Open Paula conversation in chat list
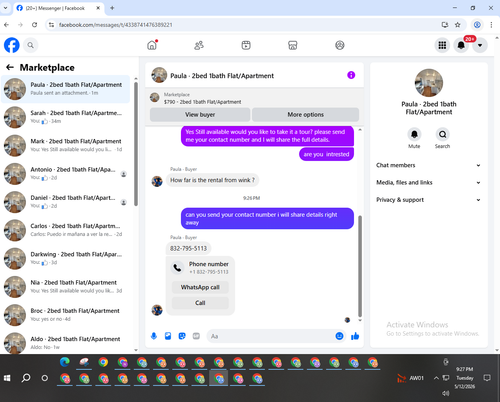This screenshot has height=402, width=500. pos(66,89)
